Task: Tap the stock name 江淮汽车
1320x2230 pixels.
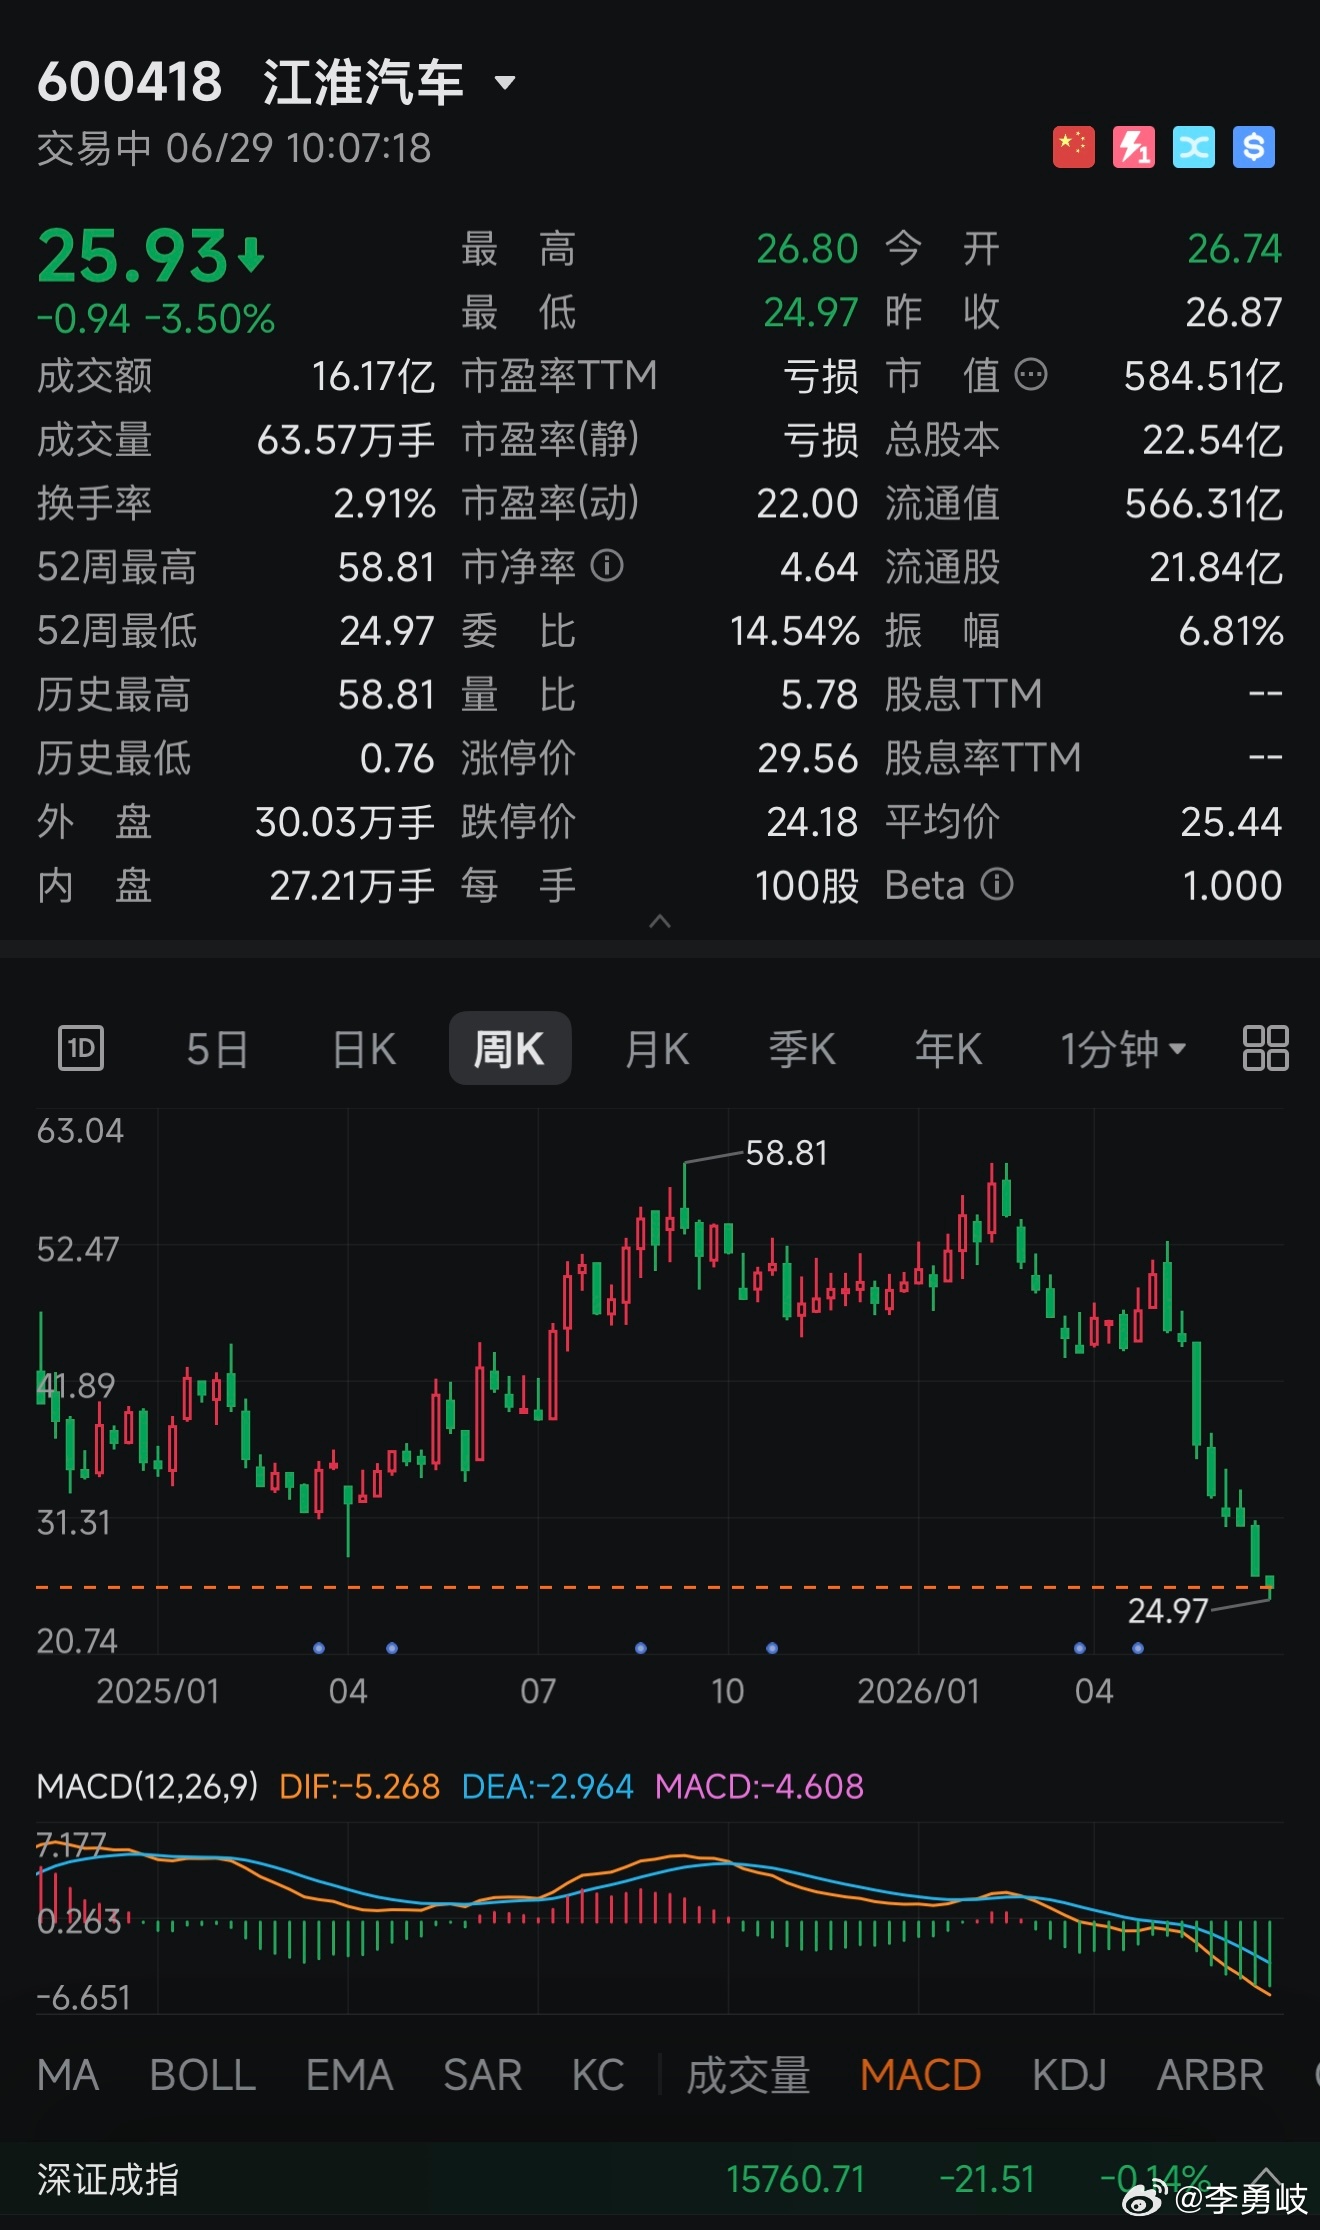Action: pos(364,82)
